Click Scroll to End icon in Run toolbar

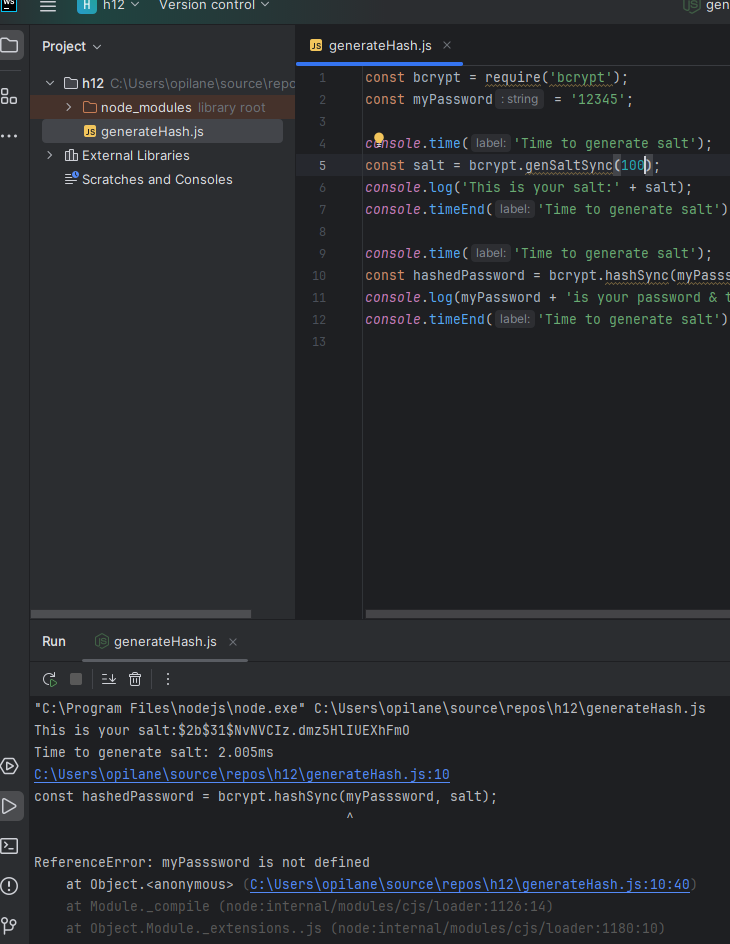click(x=109, y=679)
